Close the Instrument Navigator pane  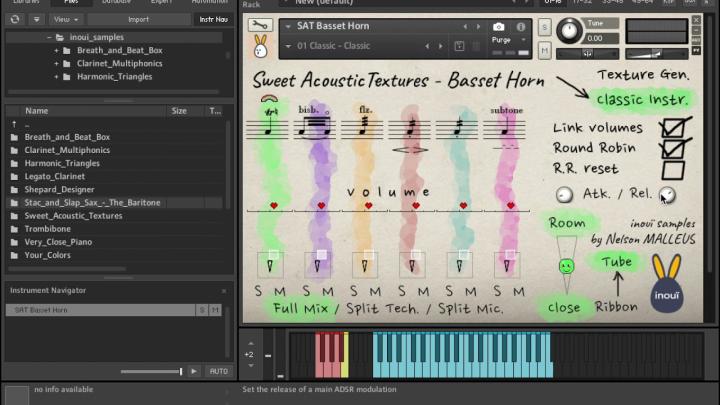(x=224, y=291)
